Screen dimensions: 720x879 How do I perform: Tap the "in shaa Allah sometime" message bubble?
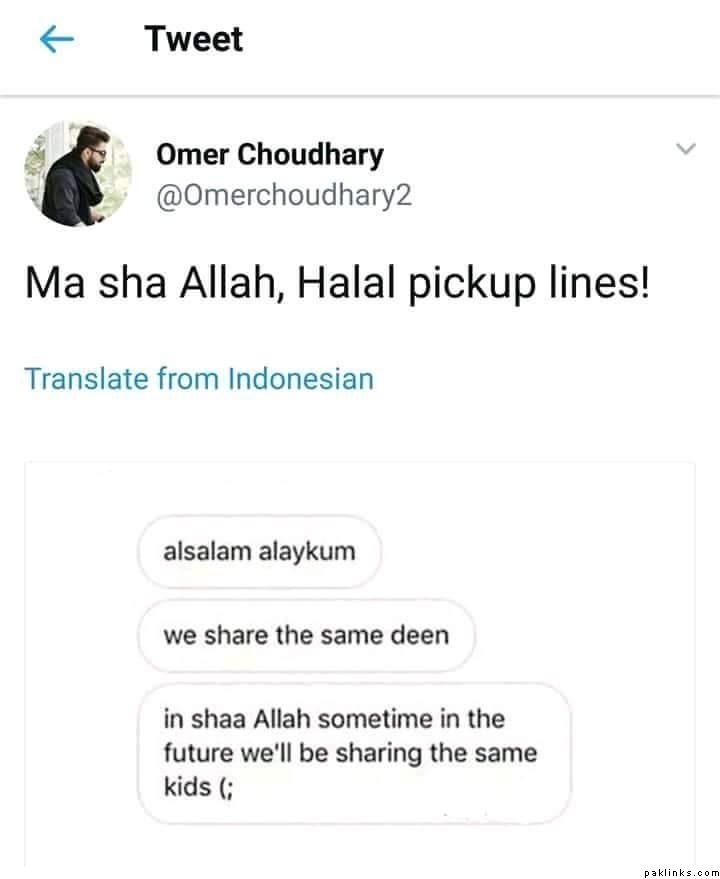pyautogui.click(x=354, y=752)
